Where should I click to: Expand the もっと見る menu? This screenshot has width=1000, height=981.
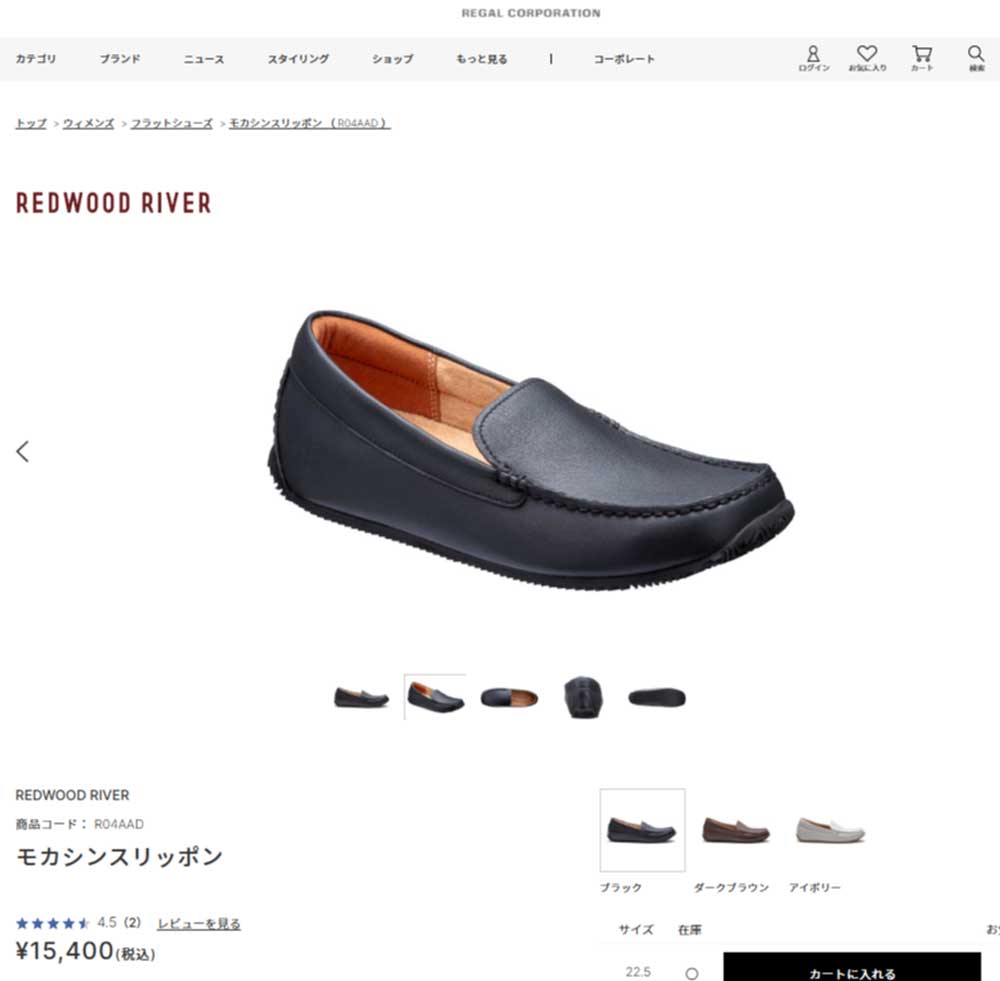click(x=481, y=59)
